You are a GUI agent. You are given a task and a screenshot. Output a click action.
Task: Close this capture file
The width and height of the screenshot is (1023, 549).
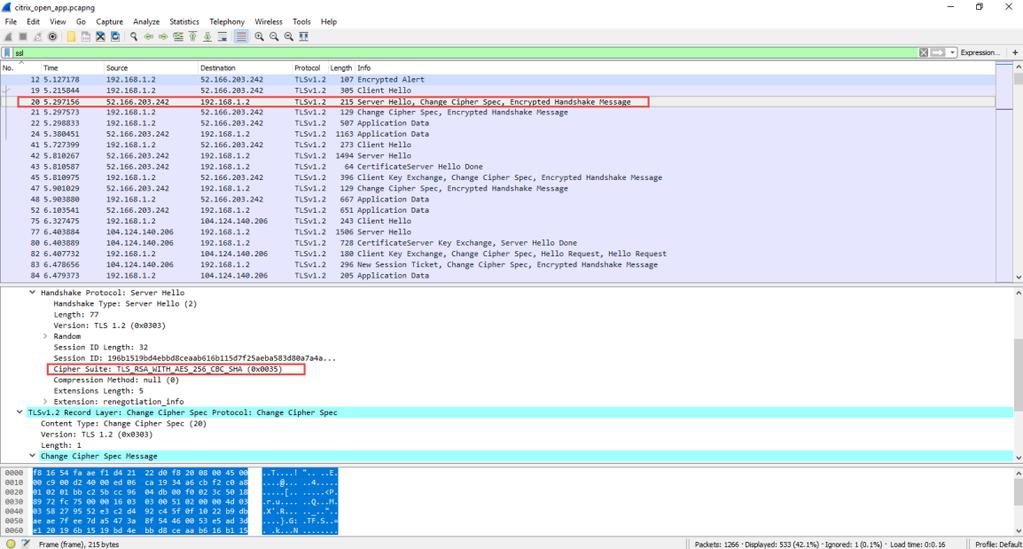tap(100, 37)
